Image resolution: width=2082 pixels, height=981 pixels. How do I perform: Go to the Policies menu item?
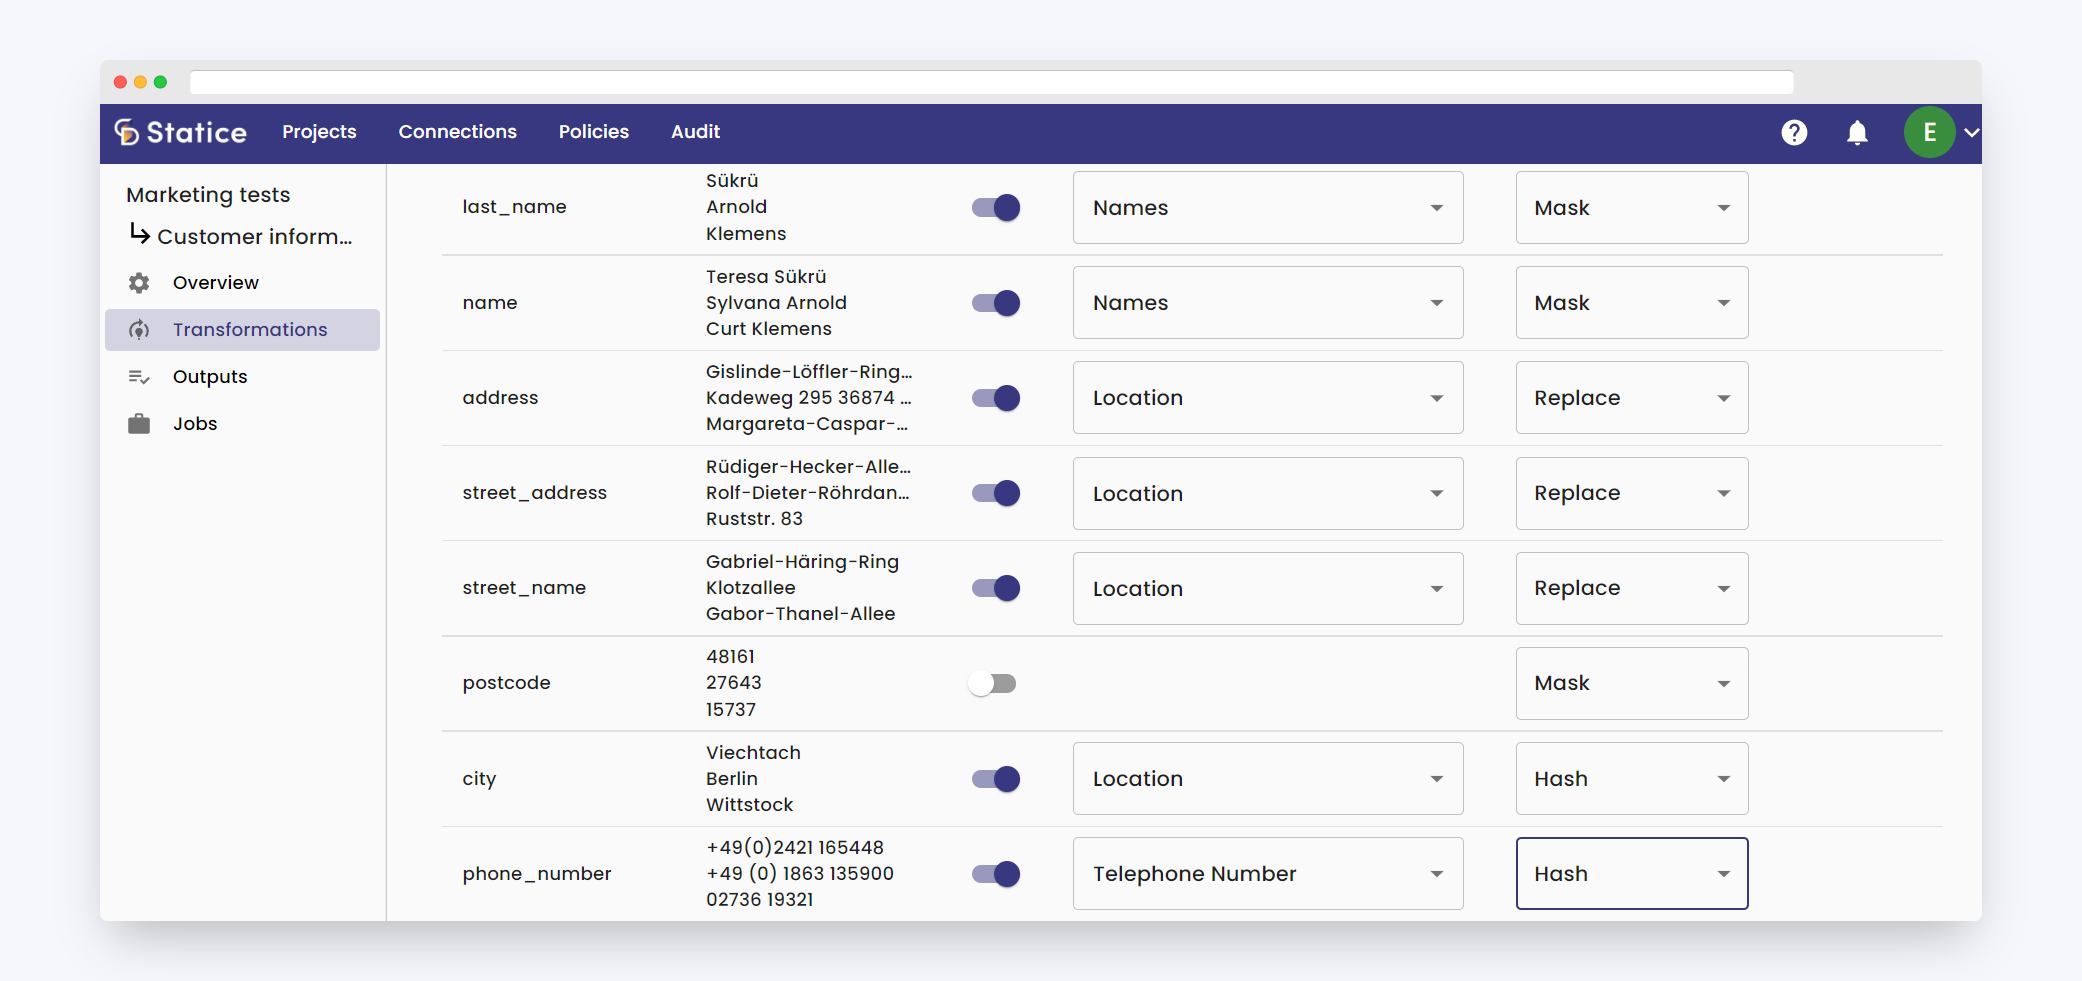click(x=593, y=132)
